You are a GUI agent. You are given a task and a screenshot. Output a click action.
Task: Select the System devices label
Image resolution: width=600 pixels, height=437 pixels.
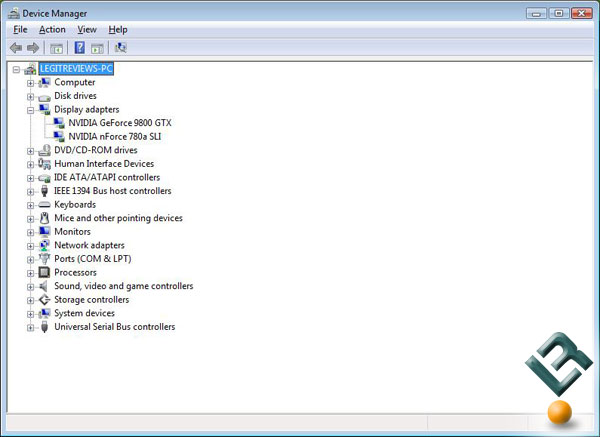pos(84,313)
